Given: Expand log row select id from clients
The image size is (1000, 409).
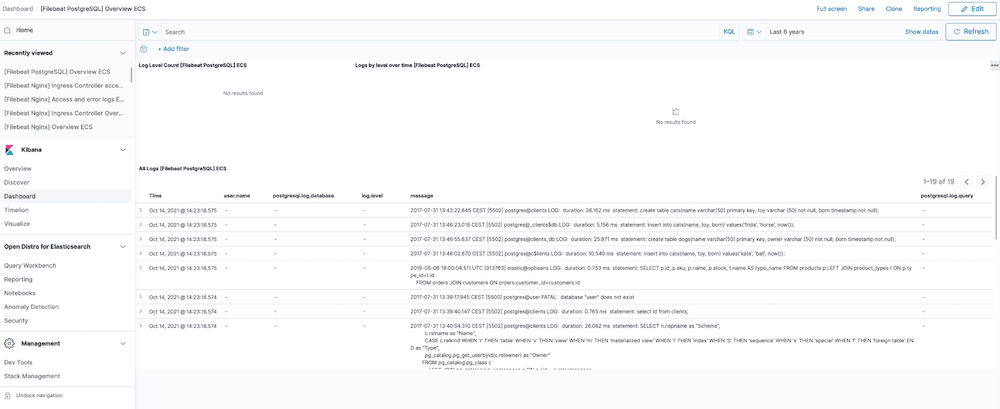Looking at the screenshot, I should [141, 311].
